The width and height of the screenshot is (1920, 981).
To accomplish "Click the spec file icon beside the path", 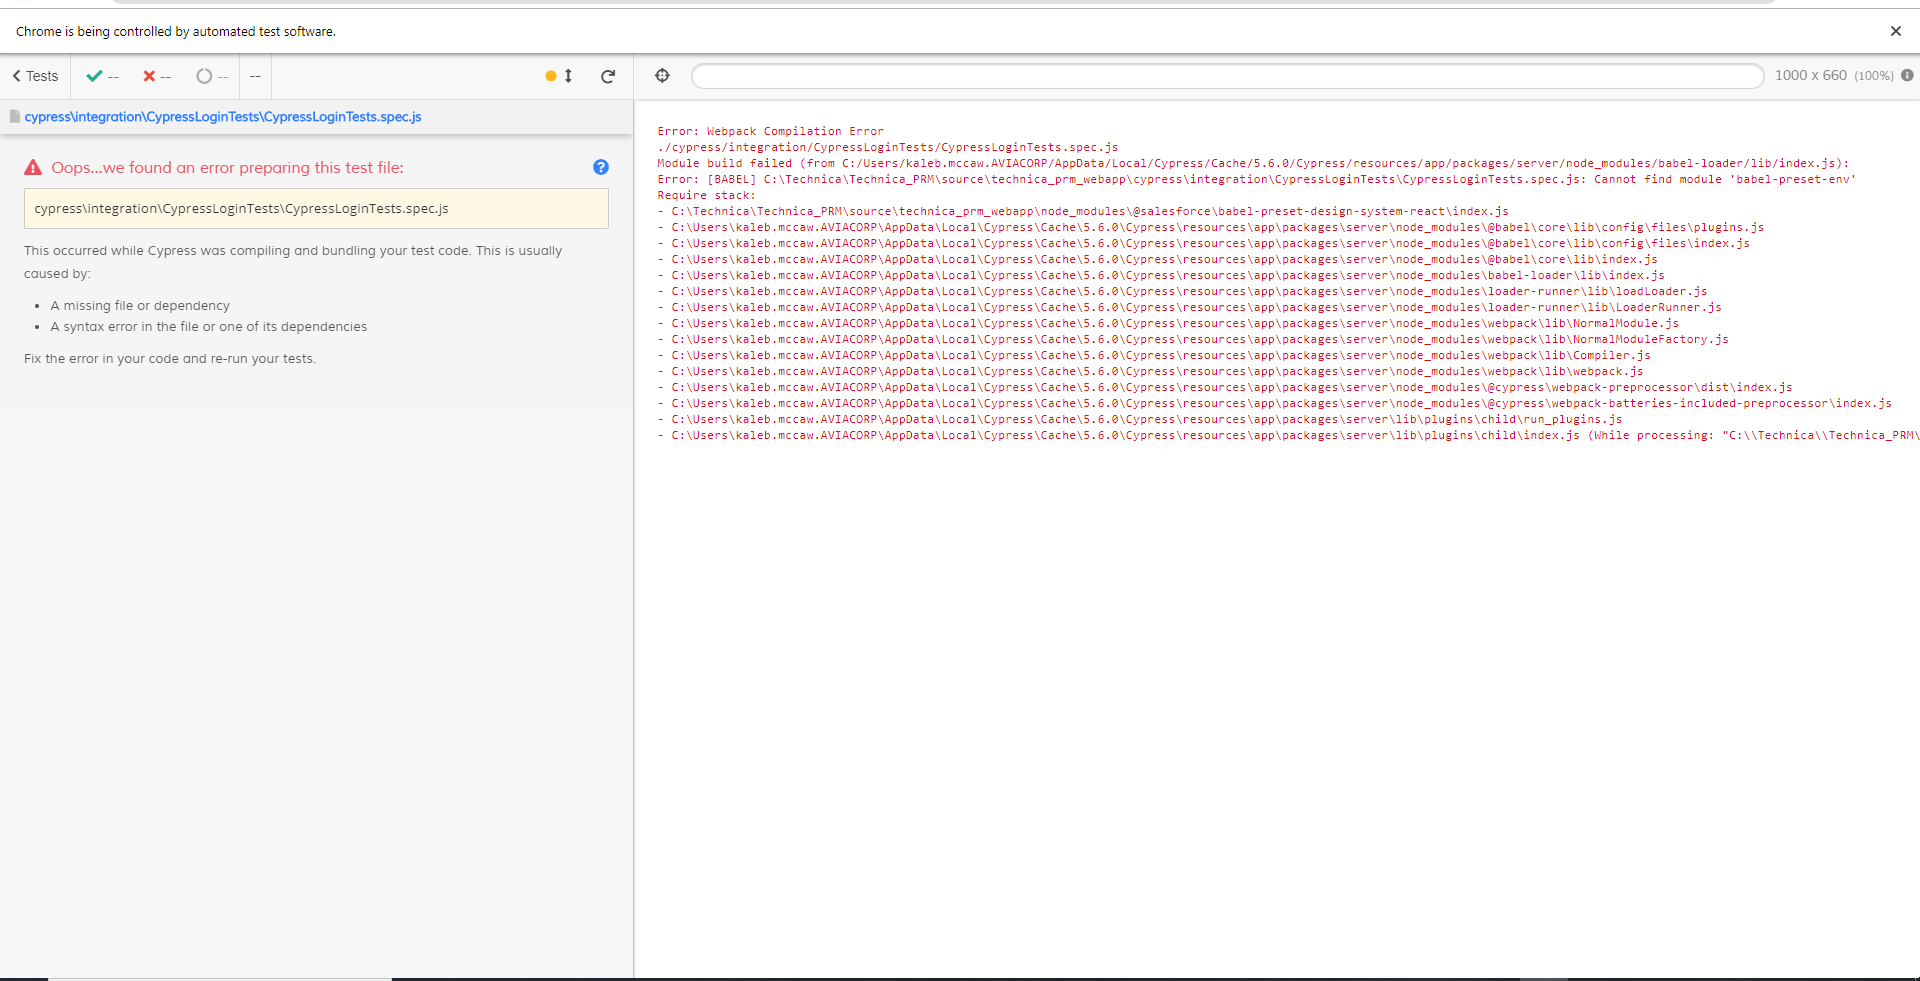I will pos(15,117).
